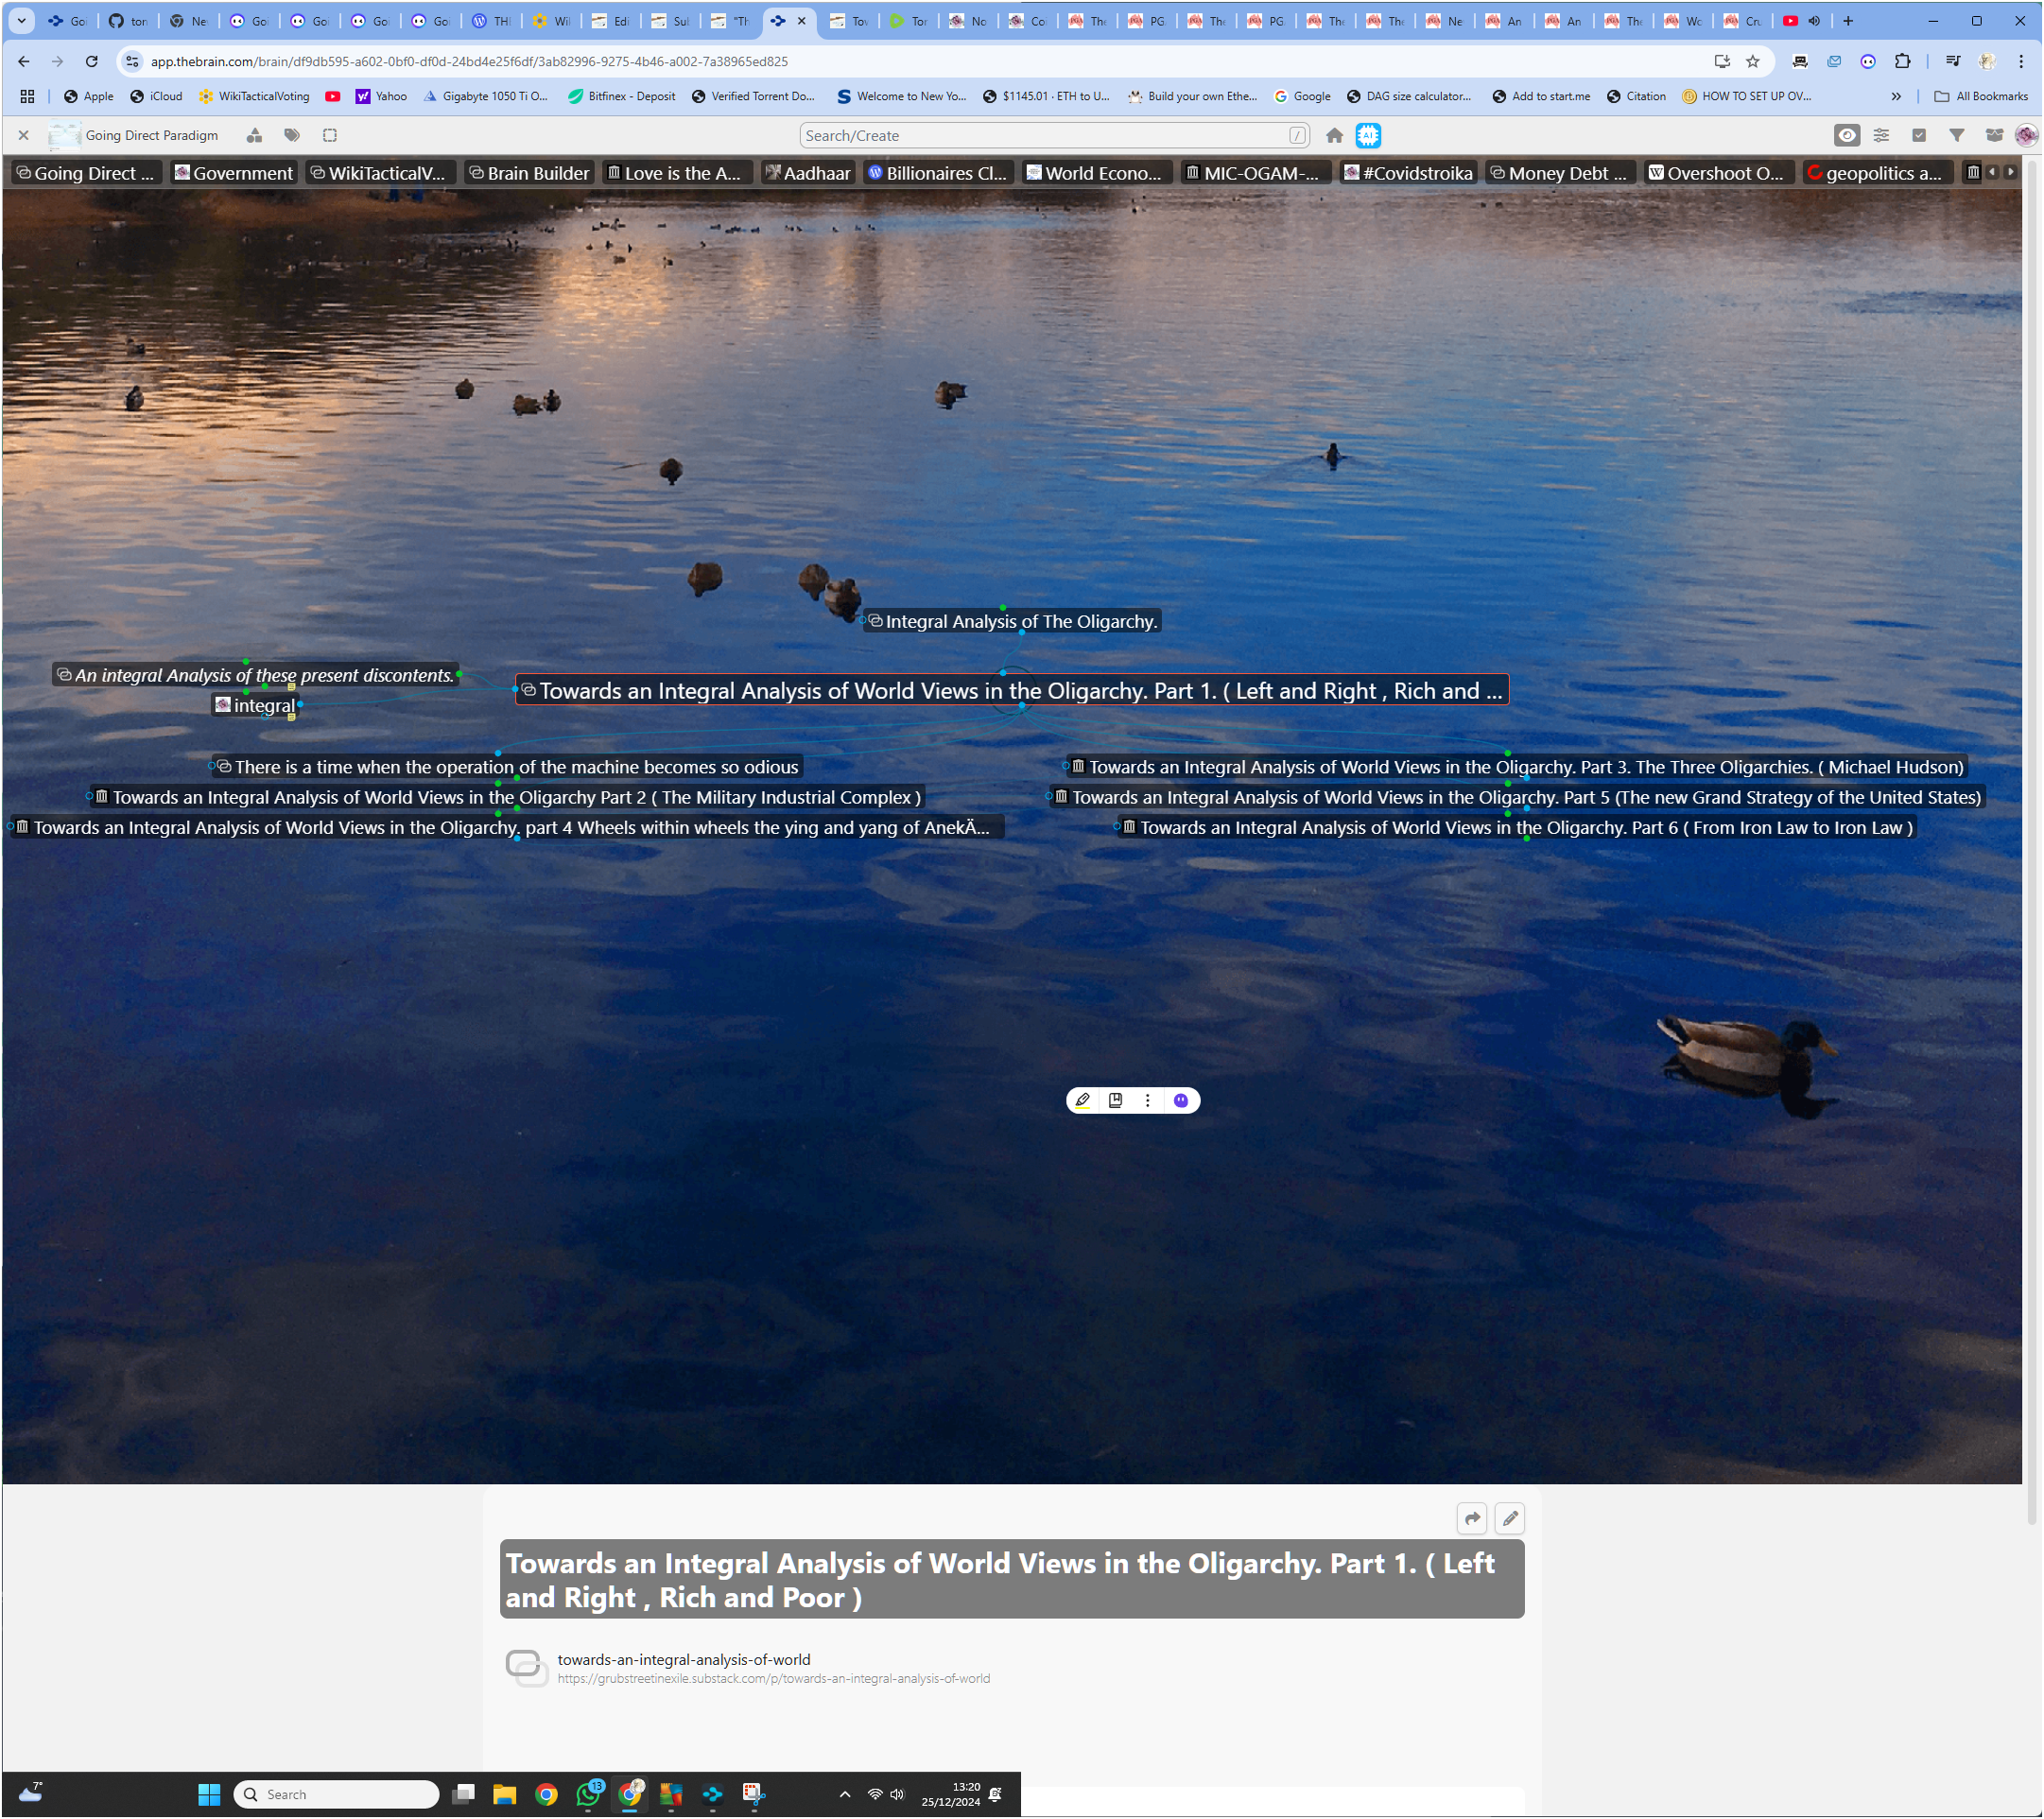Open the three-dot more options menu
Screen dimensions: 2044x1819
tap(1148, 1100)
